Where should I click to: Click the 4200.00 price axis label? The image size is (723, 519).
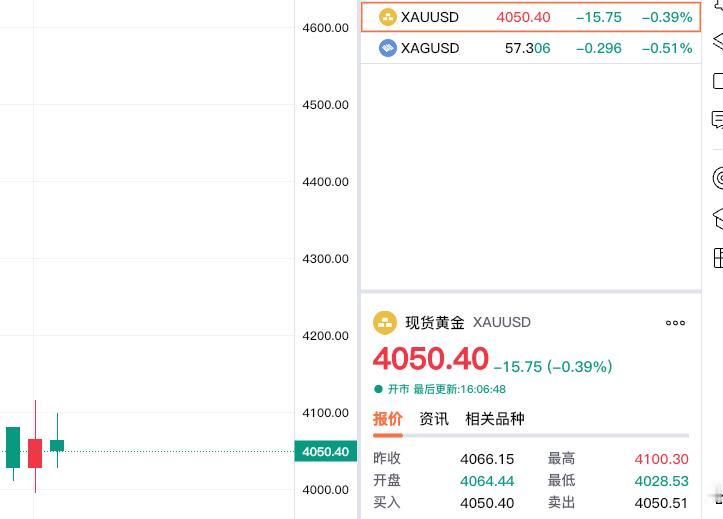(326, 336)
